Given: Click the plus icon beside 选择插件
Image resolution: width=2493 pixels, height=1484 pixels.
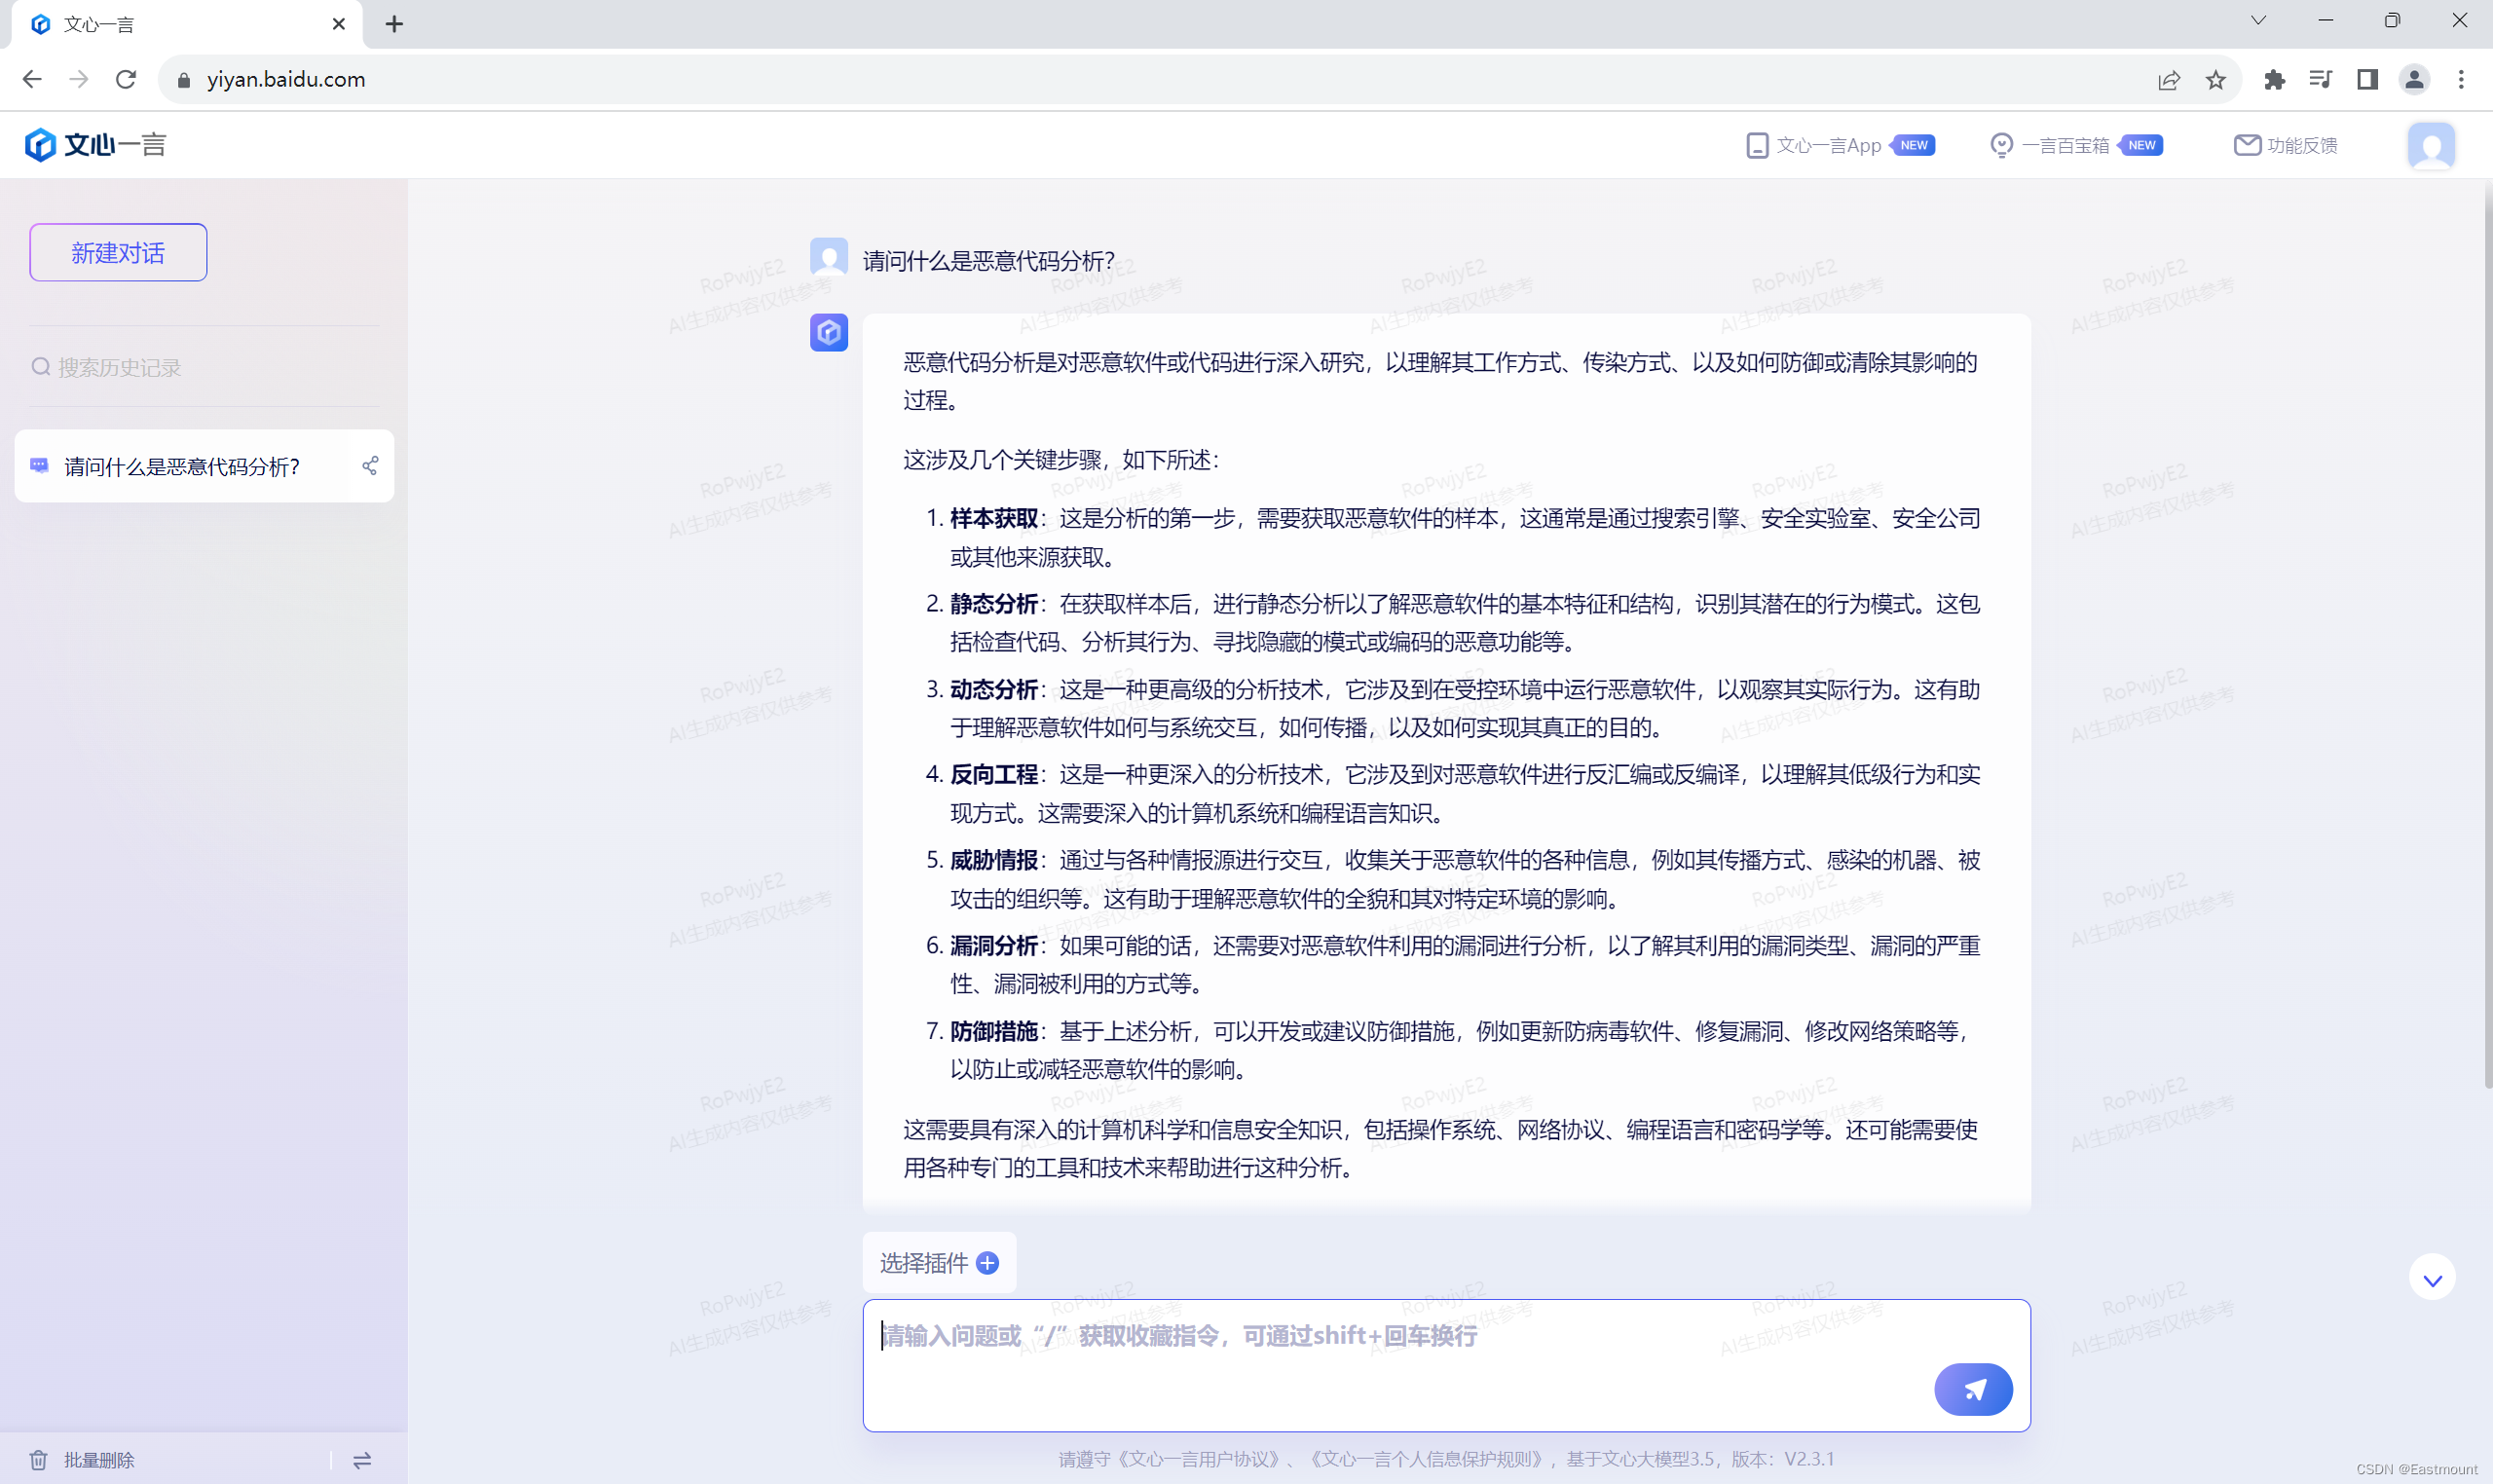Looking at the screenshot, I should (x=987, y=1263).
